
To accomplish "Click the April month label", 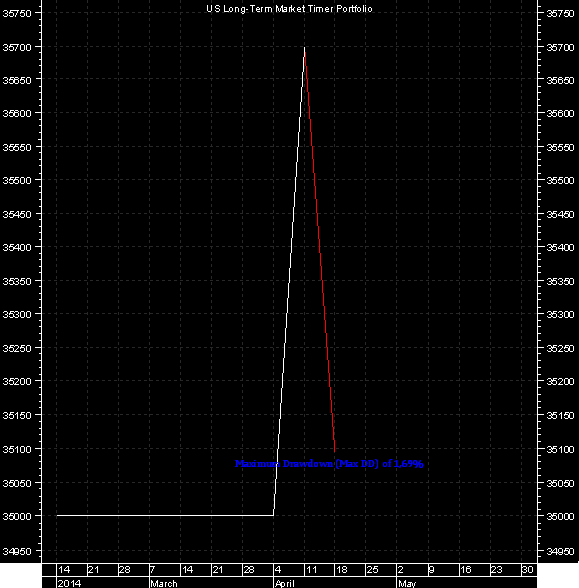I will (x=285, y=584).
